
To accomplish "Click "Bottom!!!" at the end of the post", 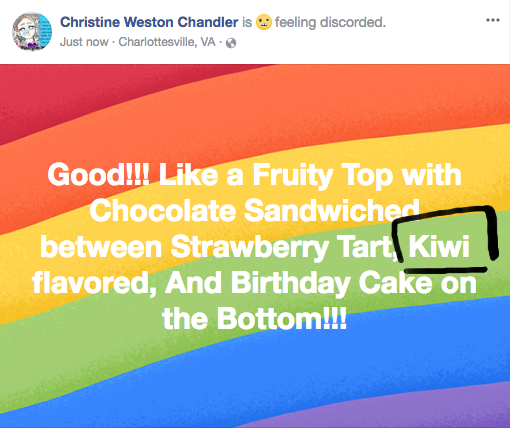I will coord(282,319).
